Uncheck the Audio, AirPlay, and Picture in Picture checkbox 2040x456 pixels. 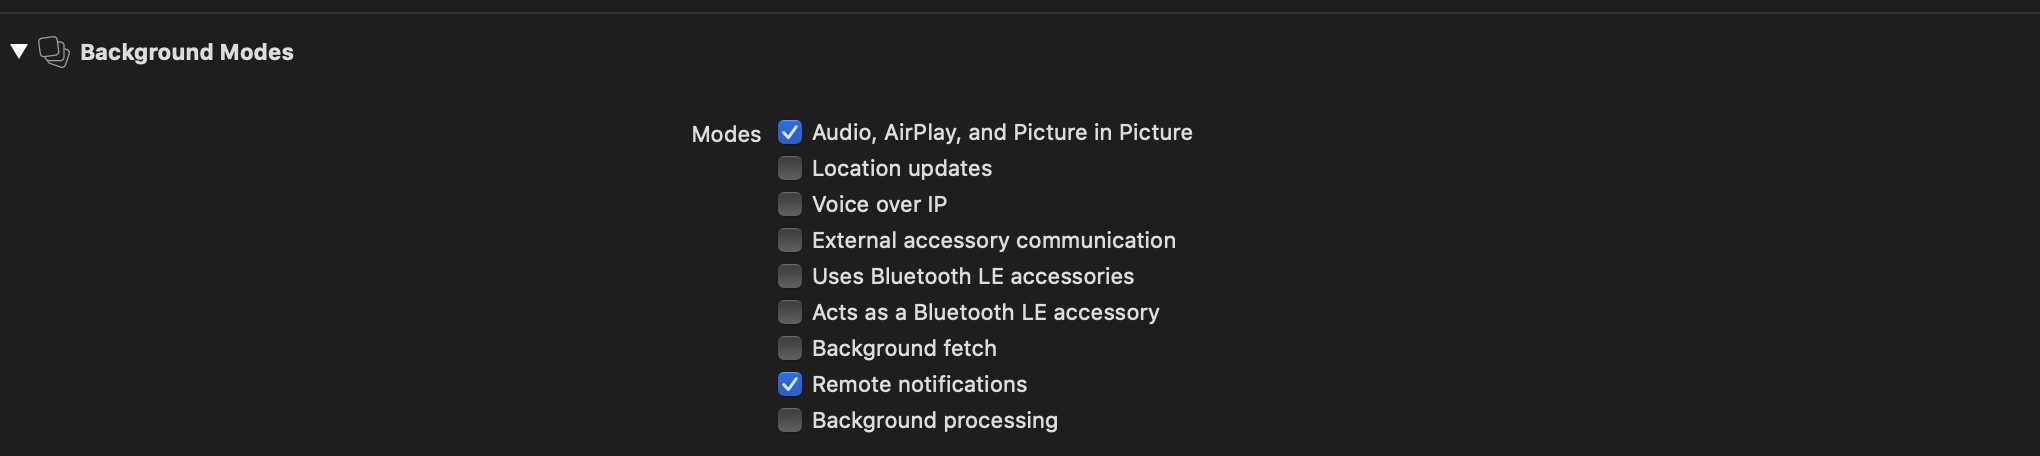point(790,132)
